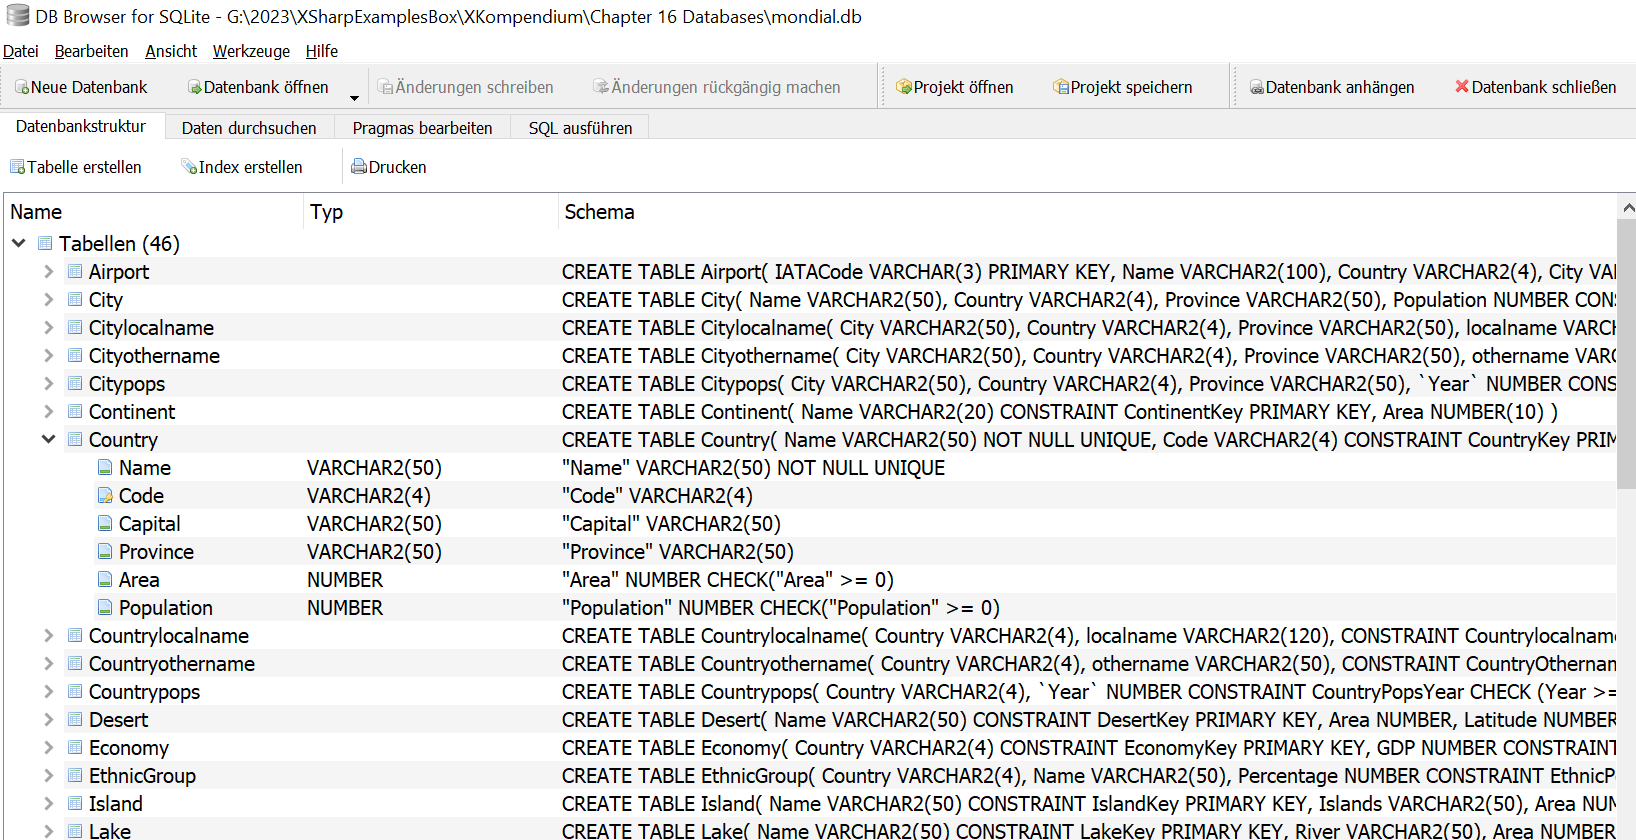Click the Name column field icon
This screenshot has width=1636, height=840.
coord(105,468)
